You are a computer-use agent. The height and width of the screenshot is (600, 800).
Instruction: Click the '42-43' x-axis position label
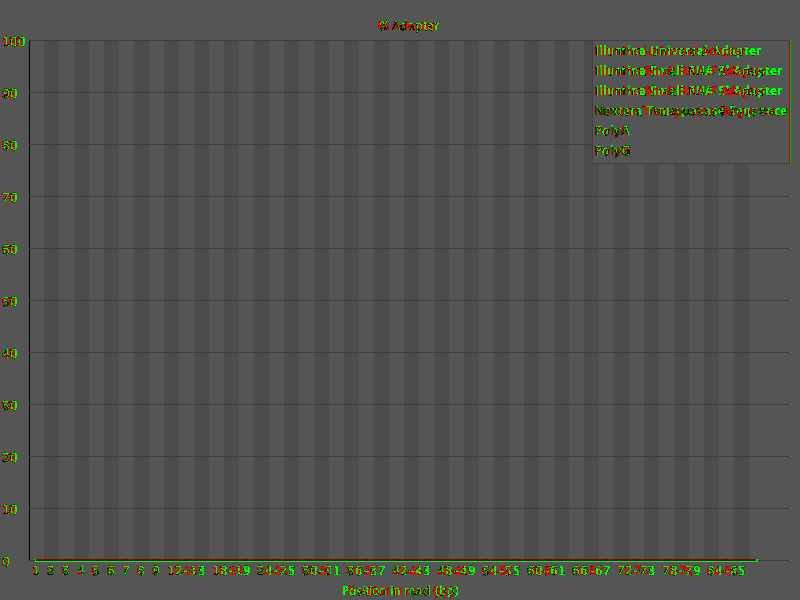pos(411,570)
